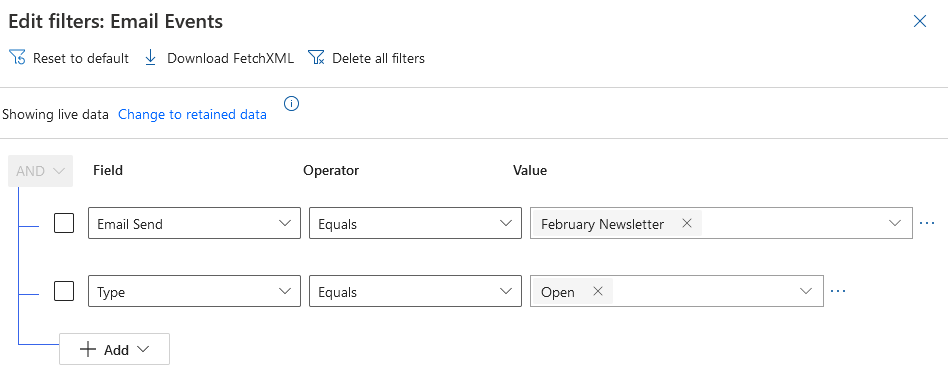948x371 pixels.
Task: Click the Delete all filters funnel icon
Action: [x=316, y=58]
